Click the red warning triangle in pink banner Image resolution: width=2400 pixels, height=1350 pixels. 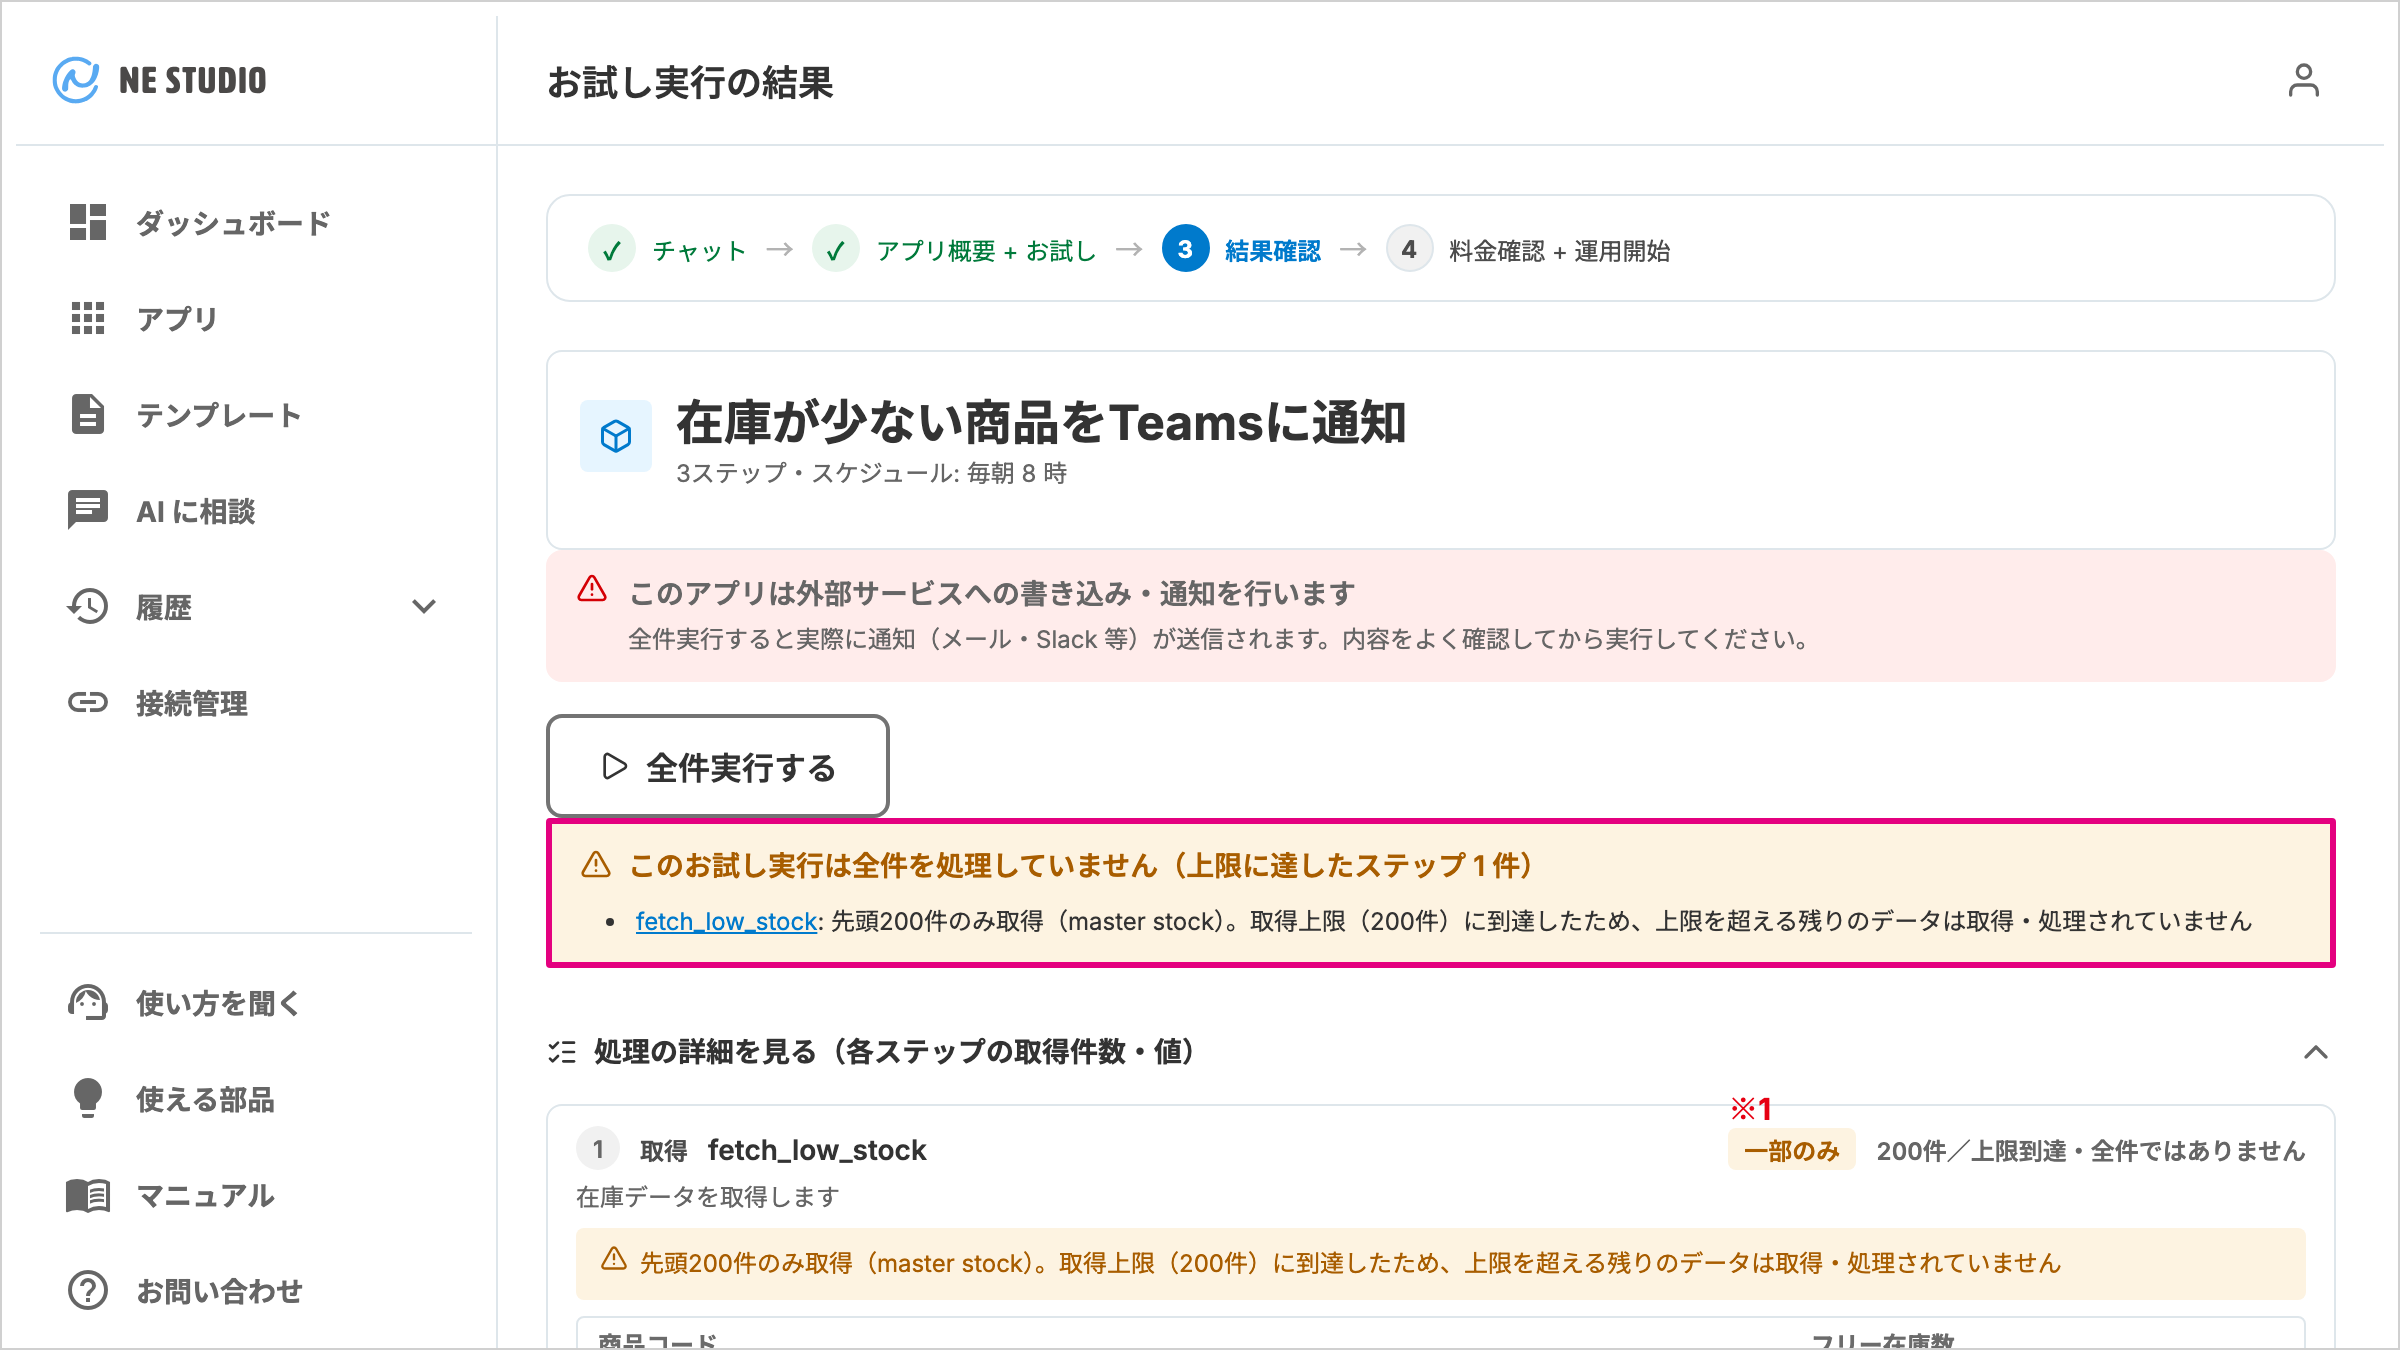(592, 589)
